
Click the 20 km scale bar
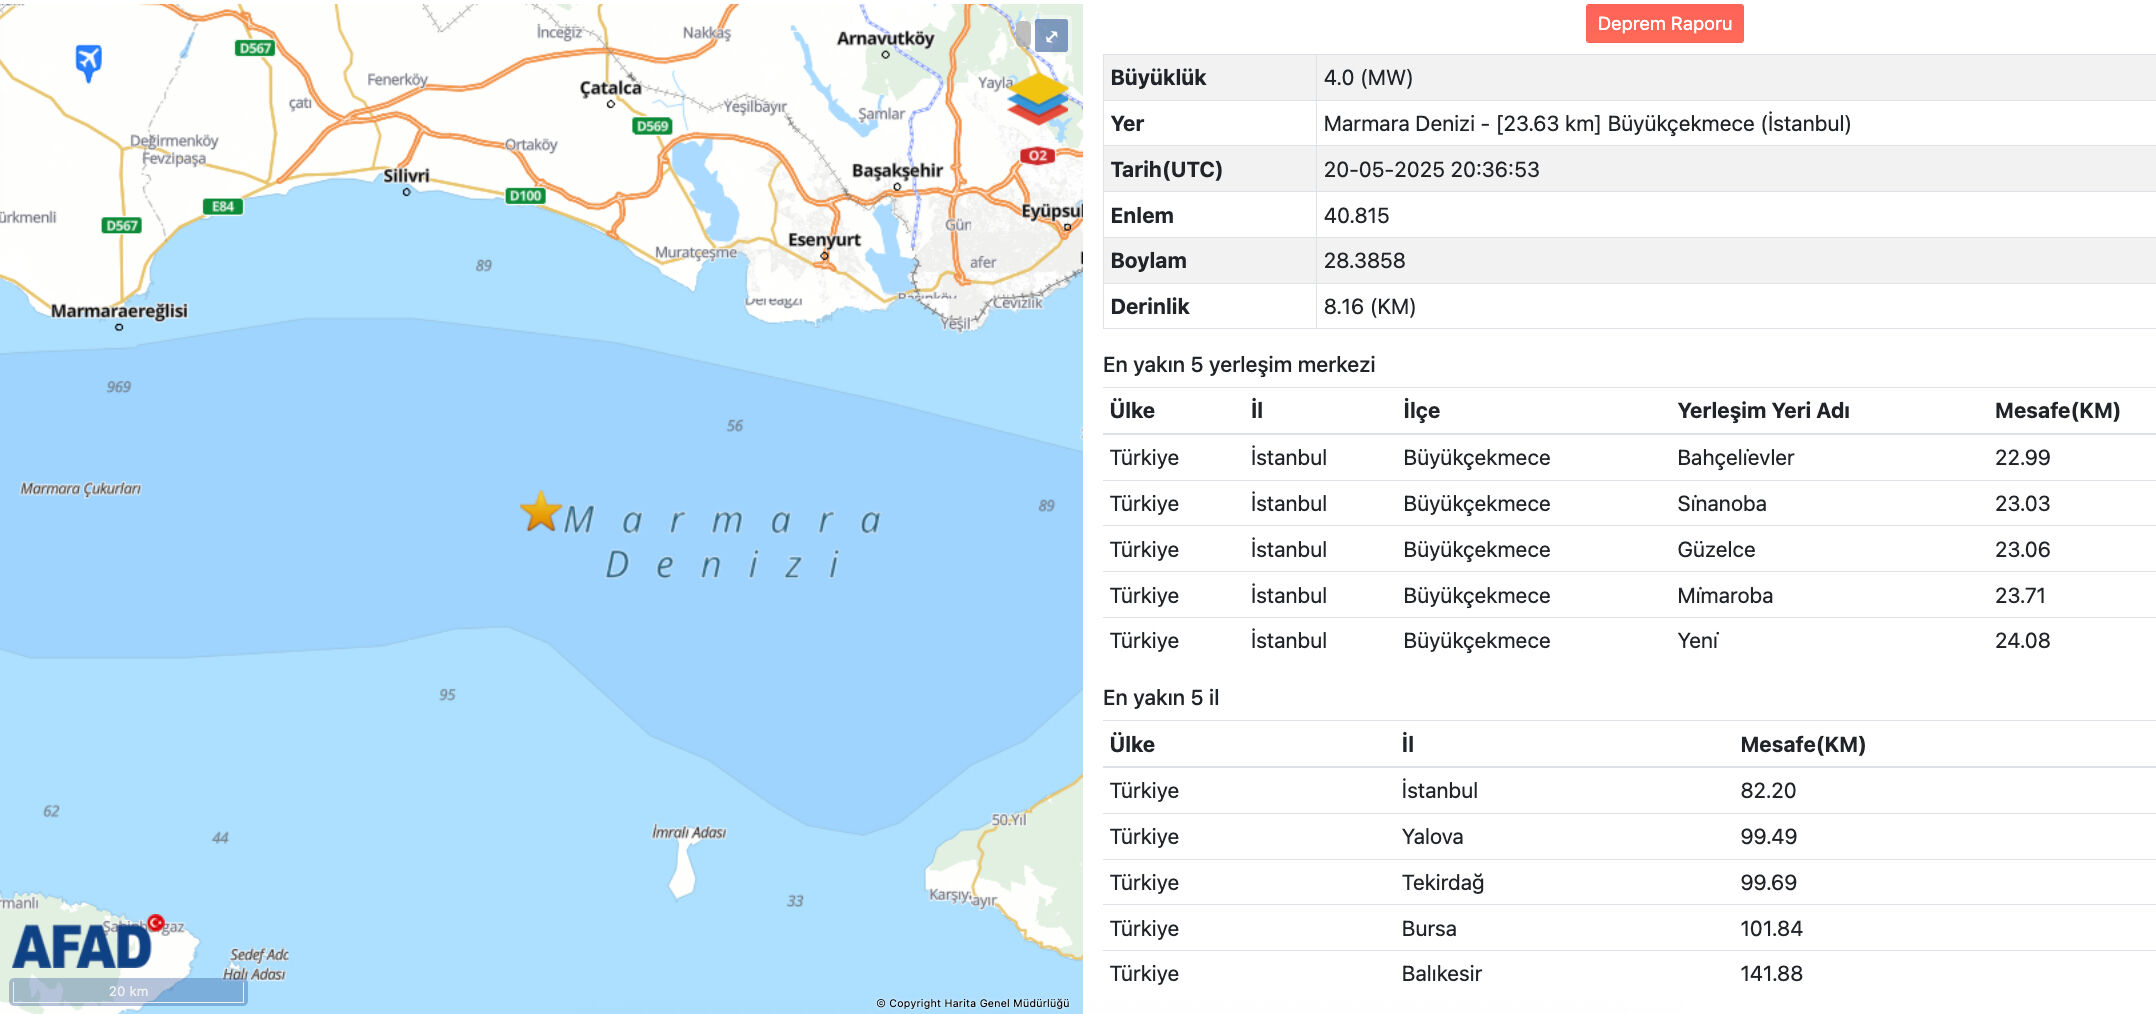coord(128,991)
